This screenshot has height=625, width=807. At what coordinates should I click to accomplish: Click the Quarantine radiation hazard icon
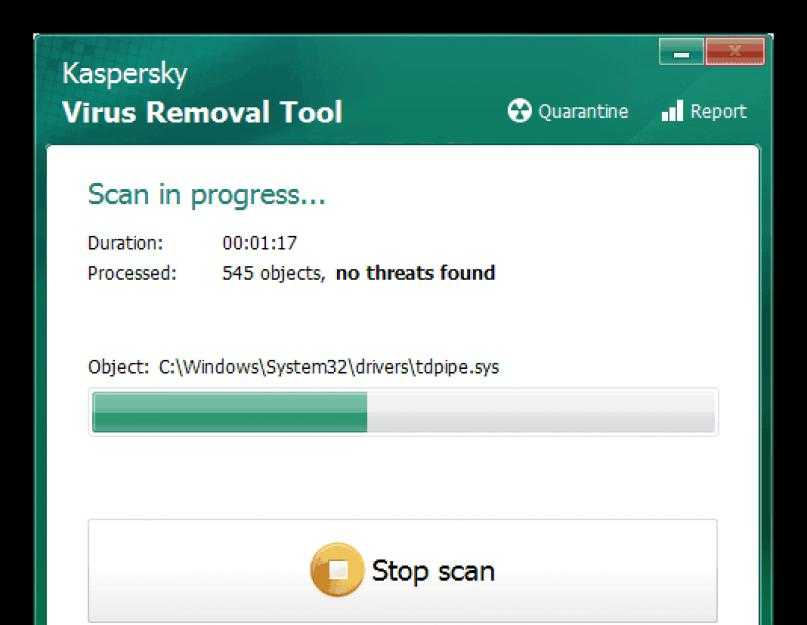coord(519,111)
